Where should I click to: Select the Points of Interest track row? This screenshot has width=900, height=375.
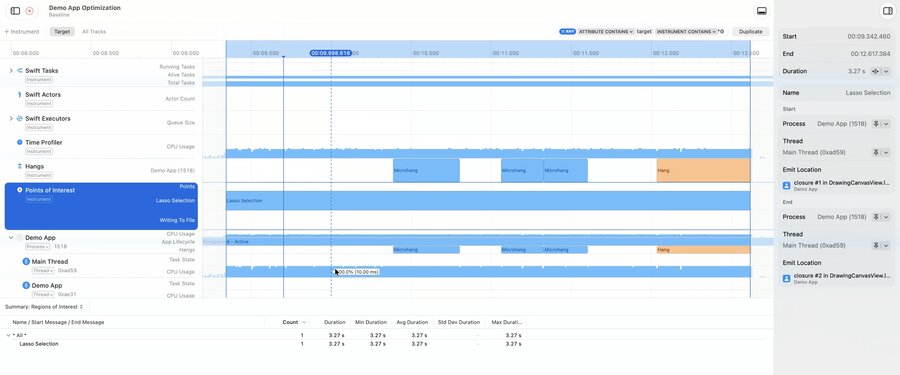tap(101, 206)
